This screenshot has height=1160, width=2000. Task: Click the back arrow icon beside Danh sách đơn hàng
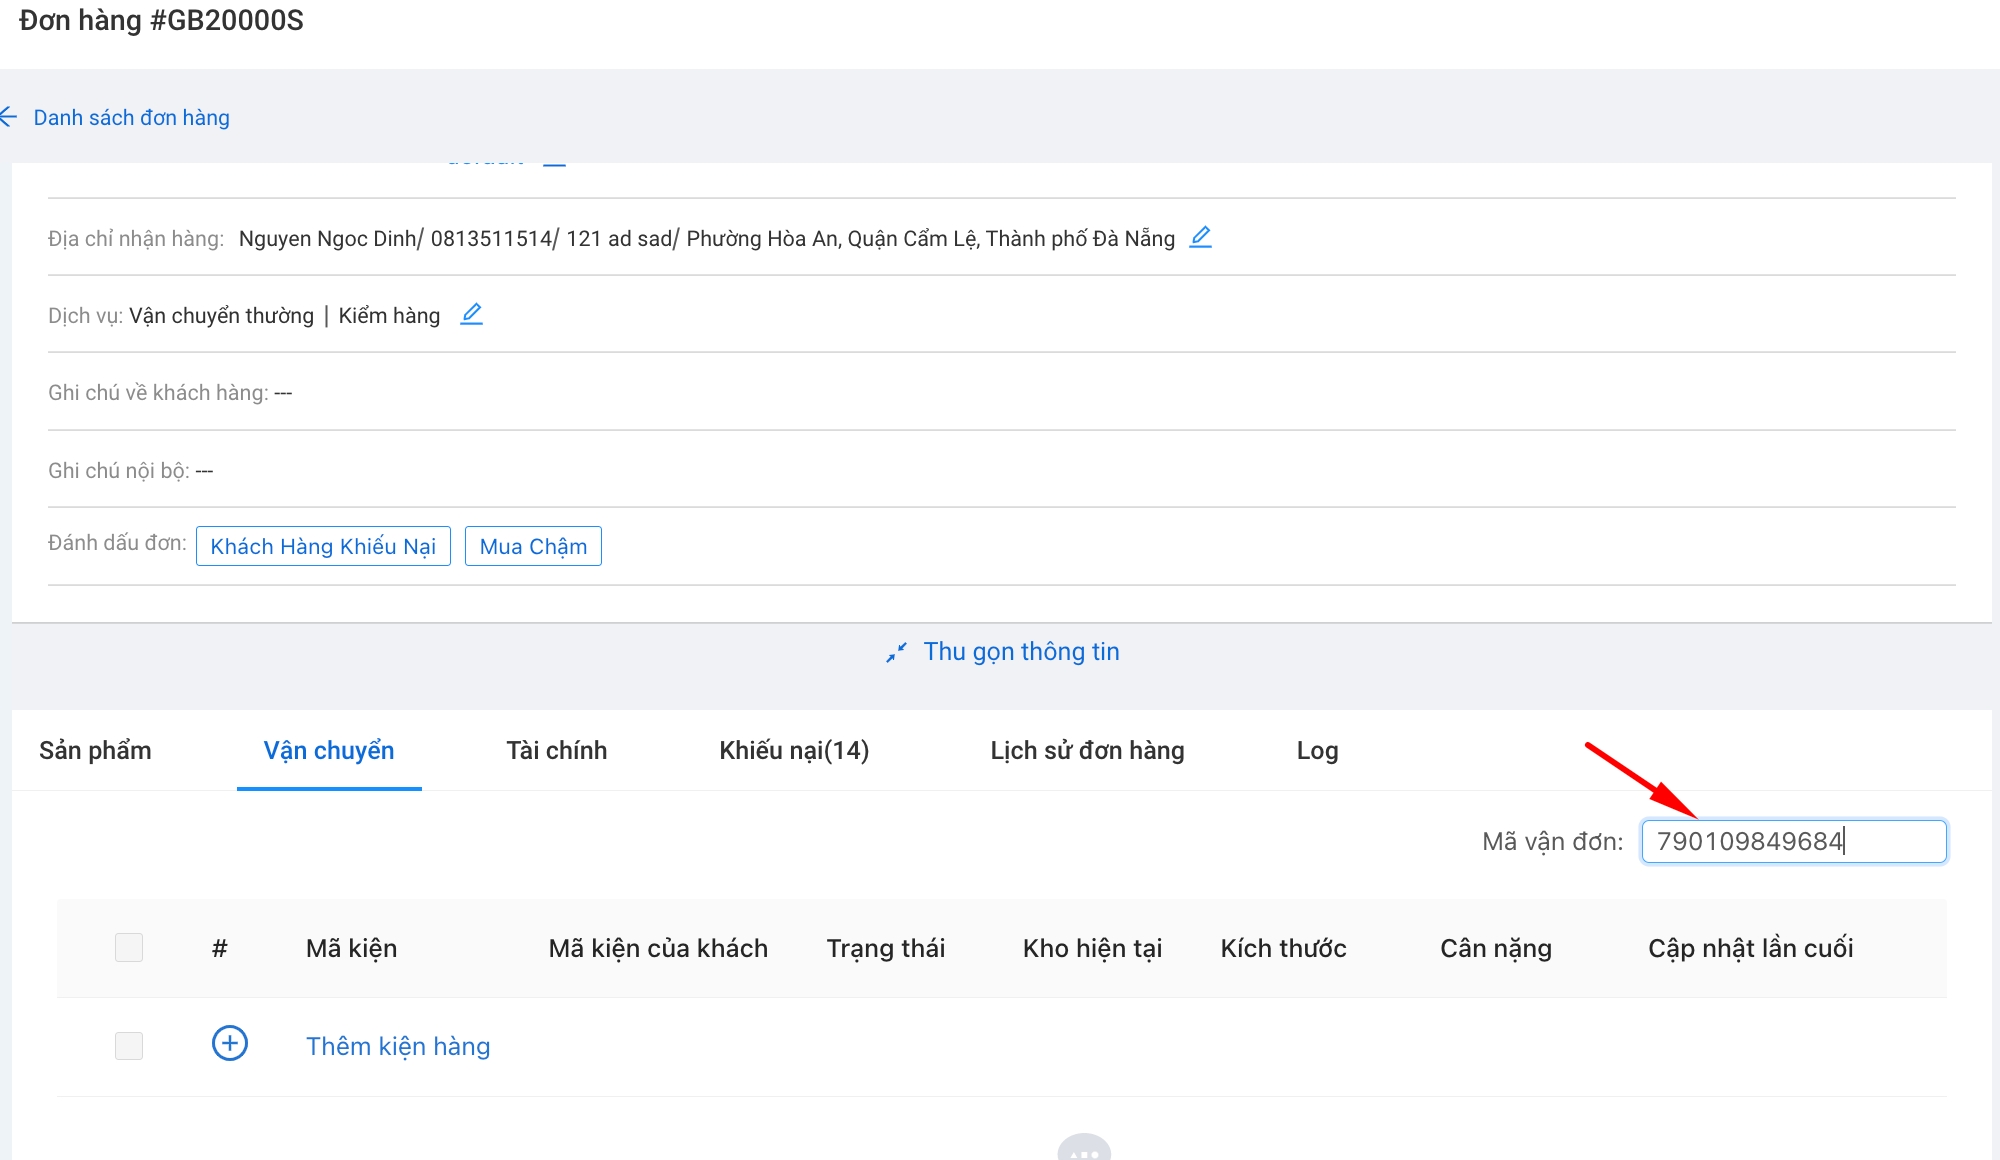click(9, 118)
